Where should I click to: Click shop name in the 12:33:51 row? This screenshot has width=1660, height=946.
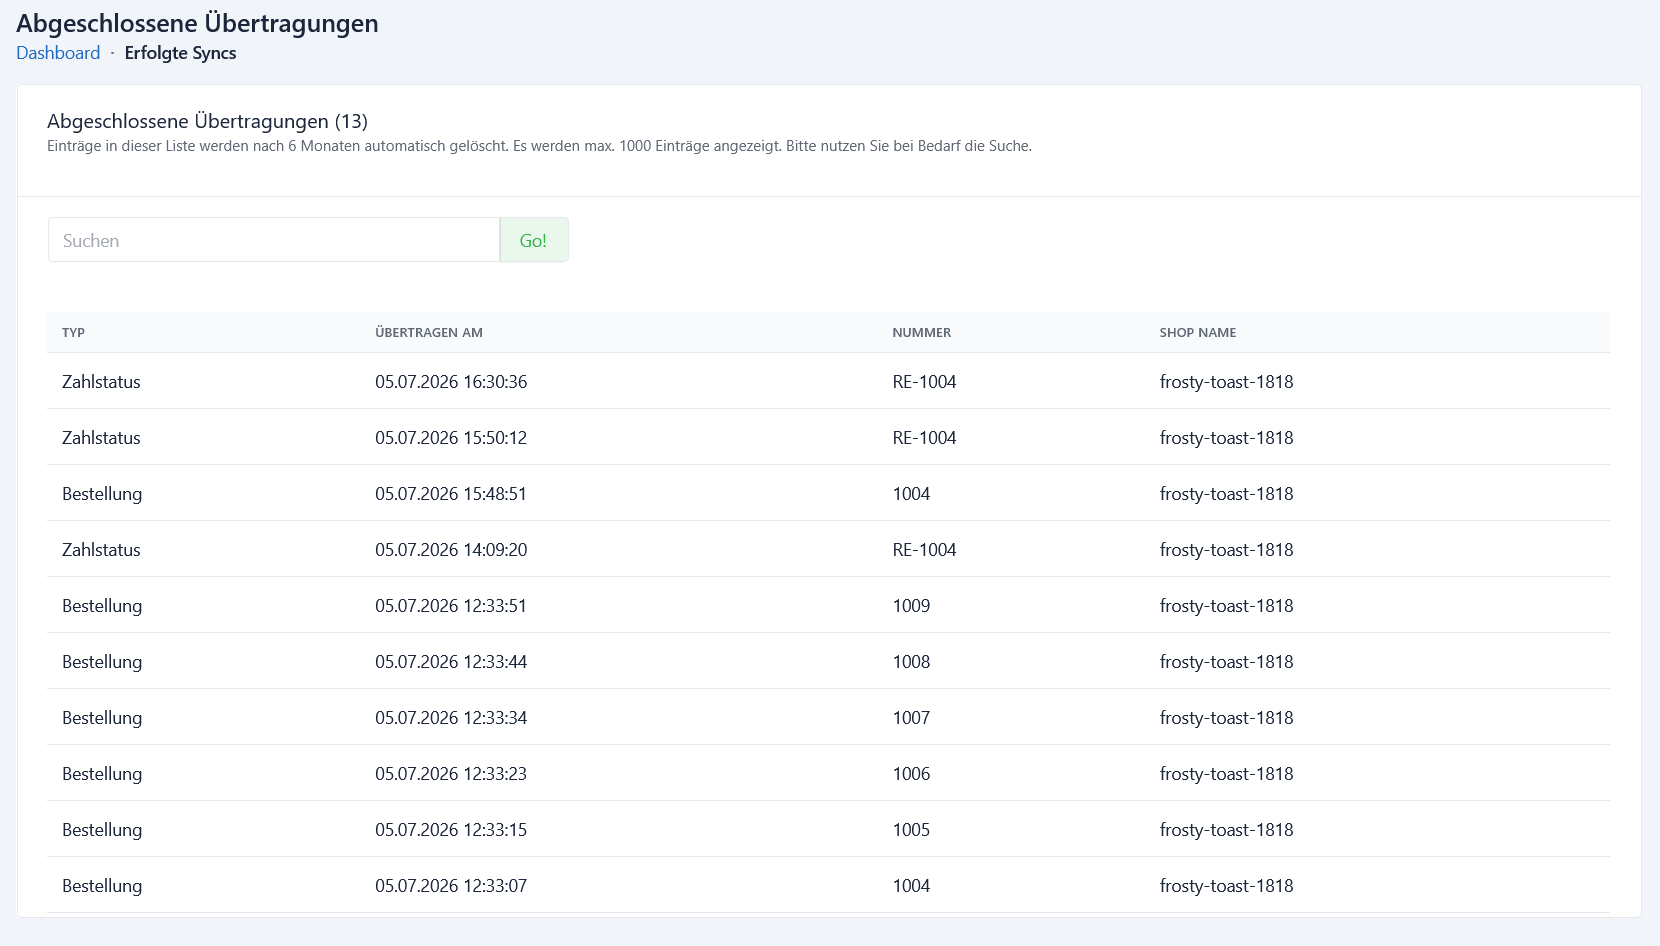tap(1226, 606)
